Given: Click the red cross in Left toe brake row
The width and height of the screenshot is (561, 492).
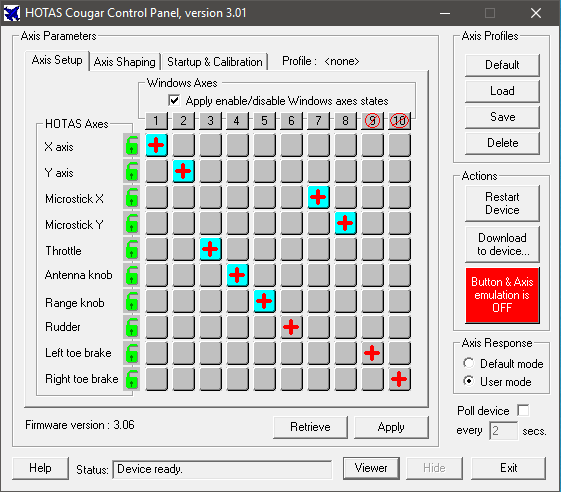Looking at the screenshot, I should [x=372, y=353].
